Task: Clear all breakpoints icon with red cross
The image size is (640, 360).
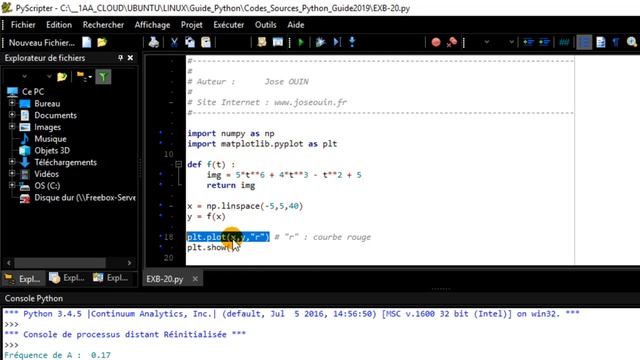Action: pyautogui.click(x=451, y=42)
